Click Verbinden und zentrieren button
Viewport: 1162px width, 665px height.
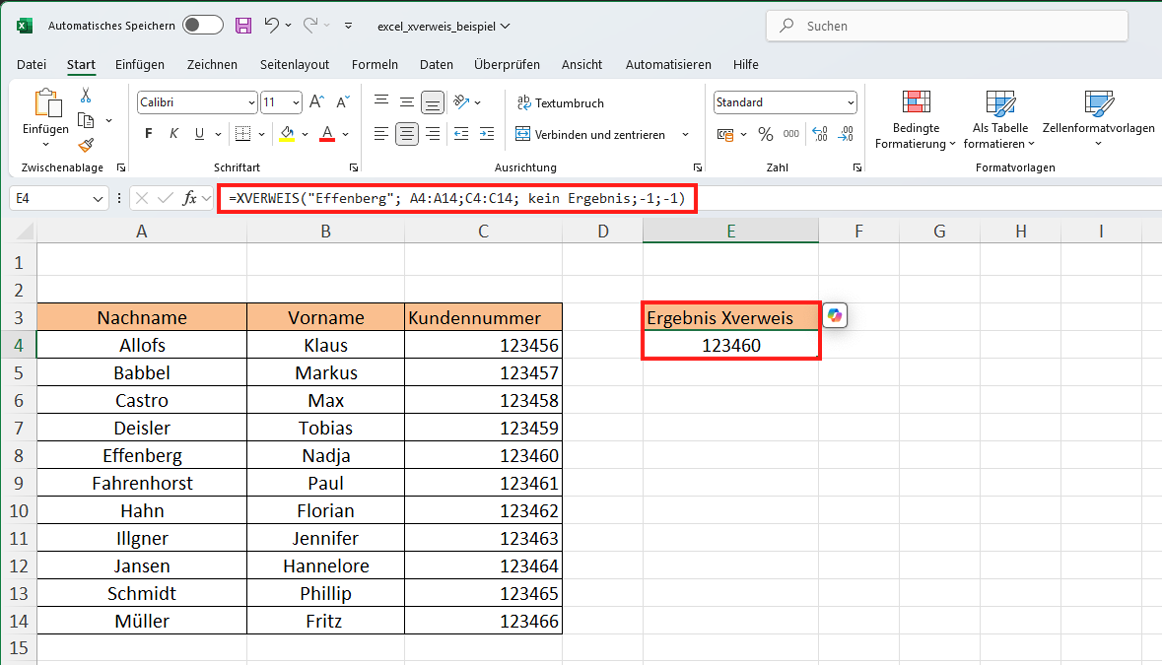(591, 134)
